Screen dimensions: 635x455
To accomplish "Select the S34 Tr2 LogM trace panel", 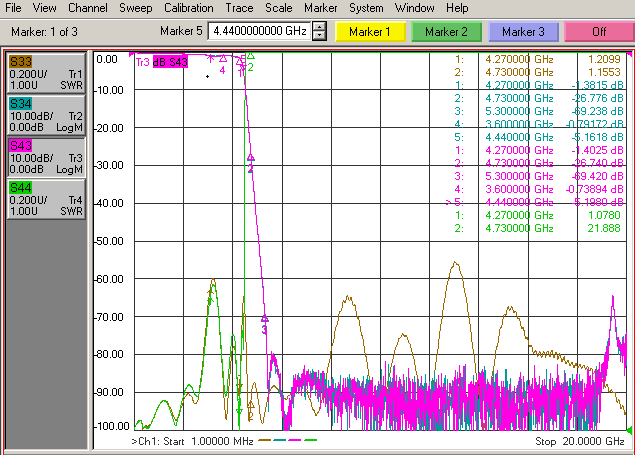I will (46, 115).
